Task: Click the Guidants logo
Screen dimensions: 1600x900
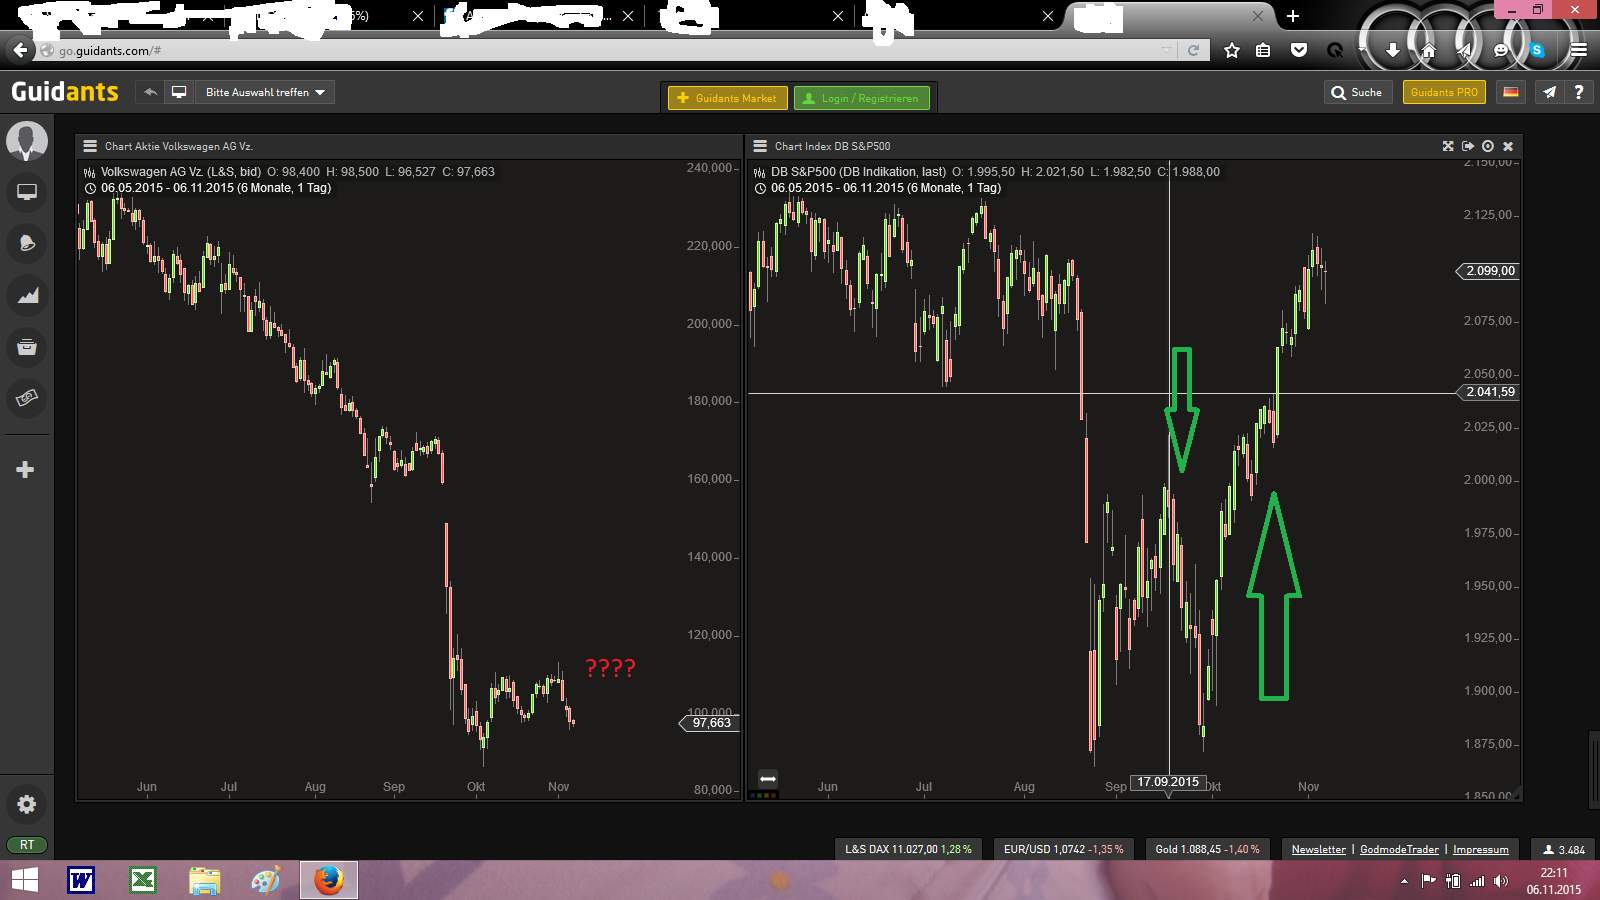Action: (x=65, y=92)
